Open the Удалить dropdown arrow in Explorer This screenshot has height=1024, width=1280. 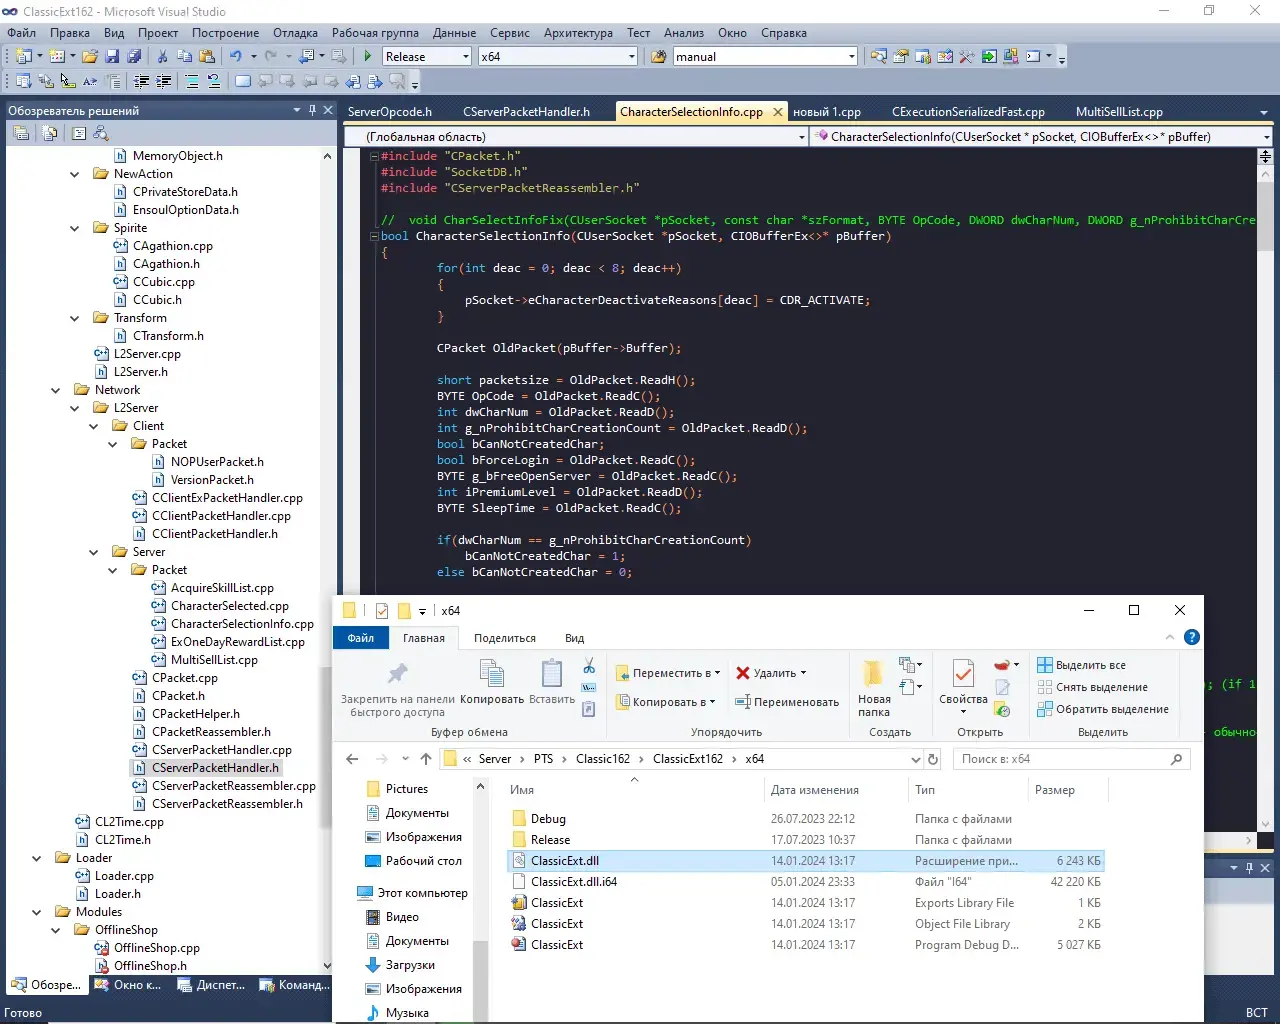point(803,673)
